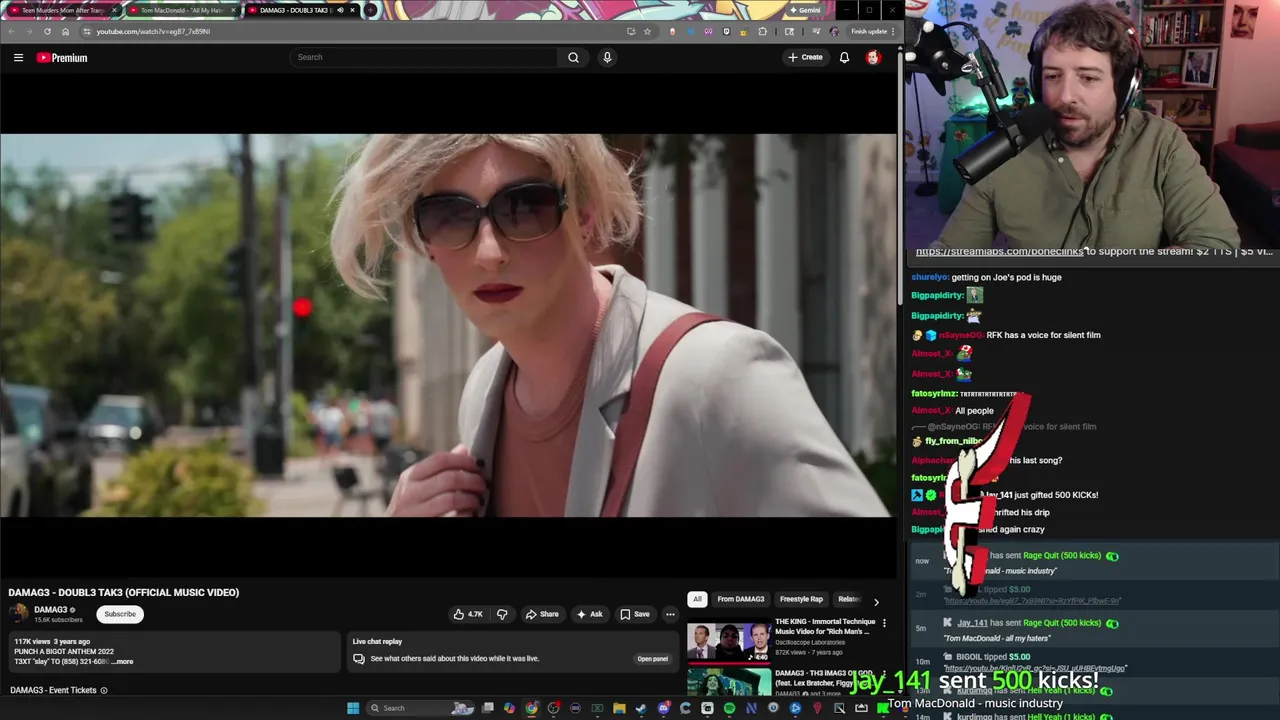
Task: Select the All filter chip
Action: click(x=697, y=599)
